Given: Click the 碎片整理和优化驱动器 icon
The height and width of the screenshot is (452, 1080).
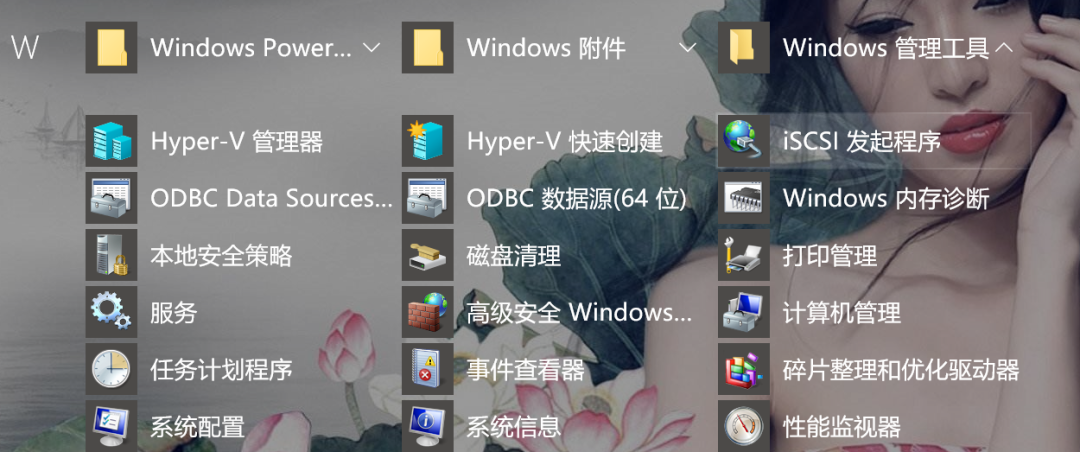Looking at the screenshot, I should pyautogui.click(x=744, y=370).
